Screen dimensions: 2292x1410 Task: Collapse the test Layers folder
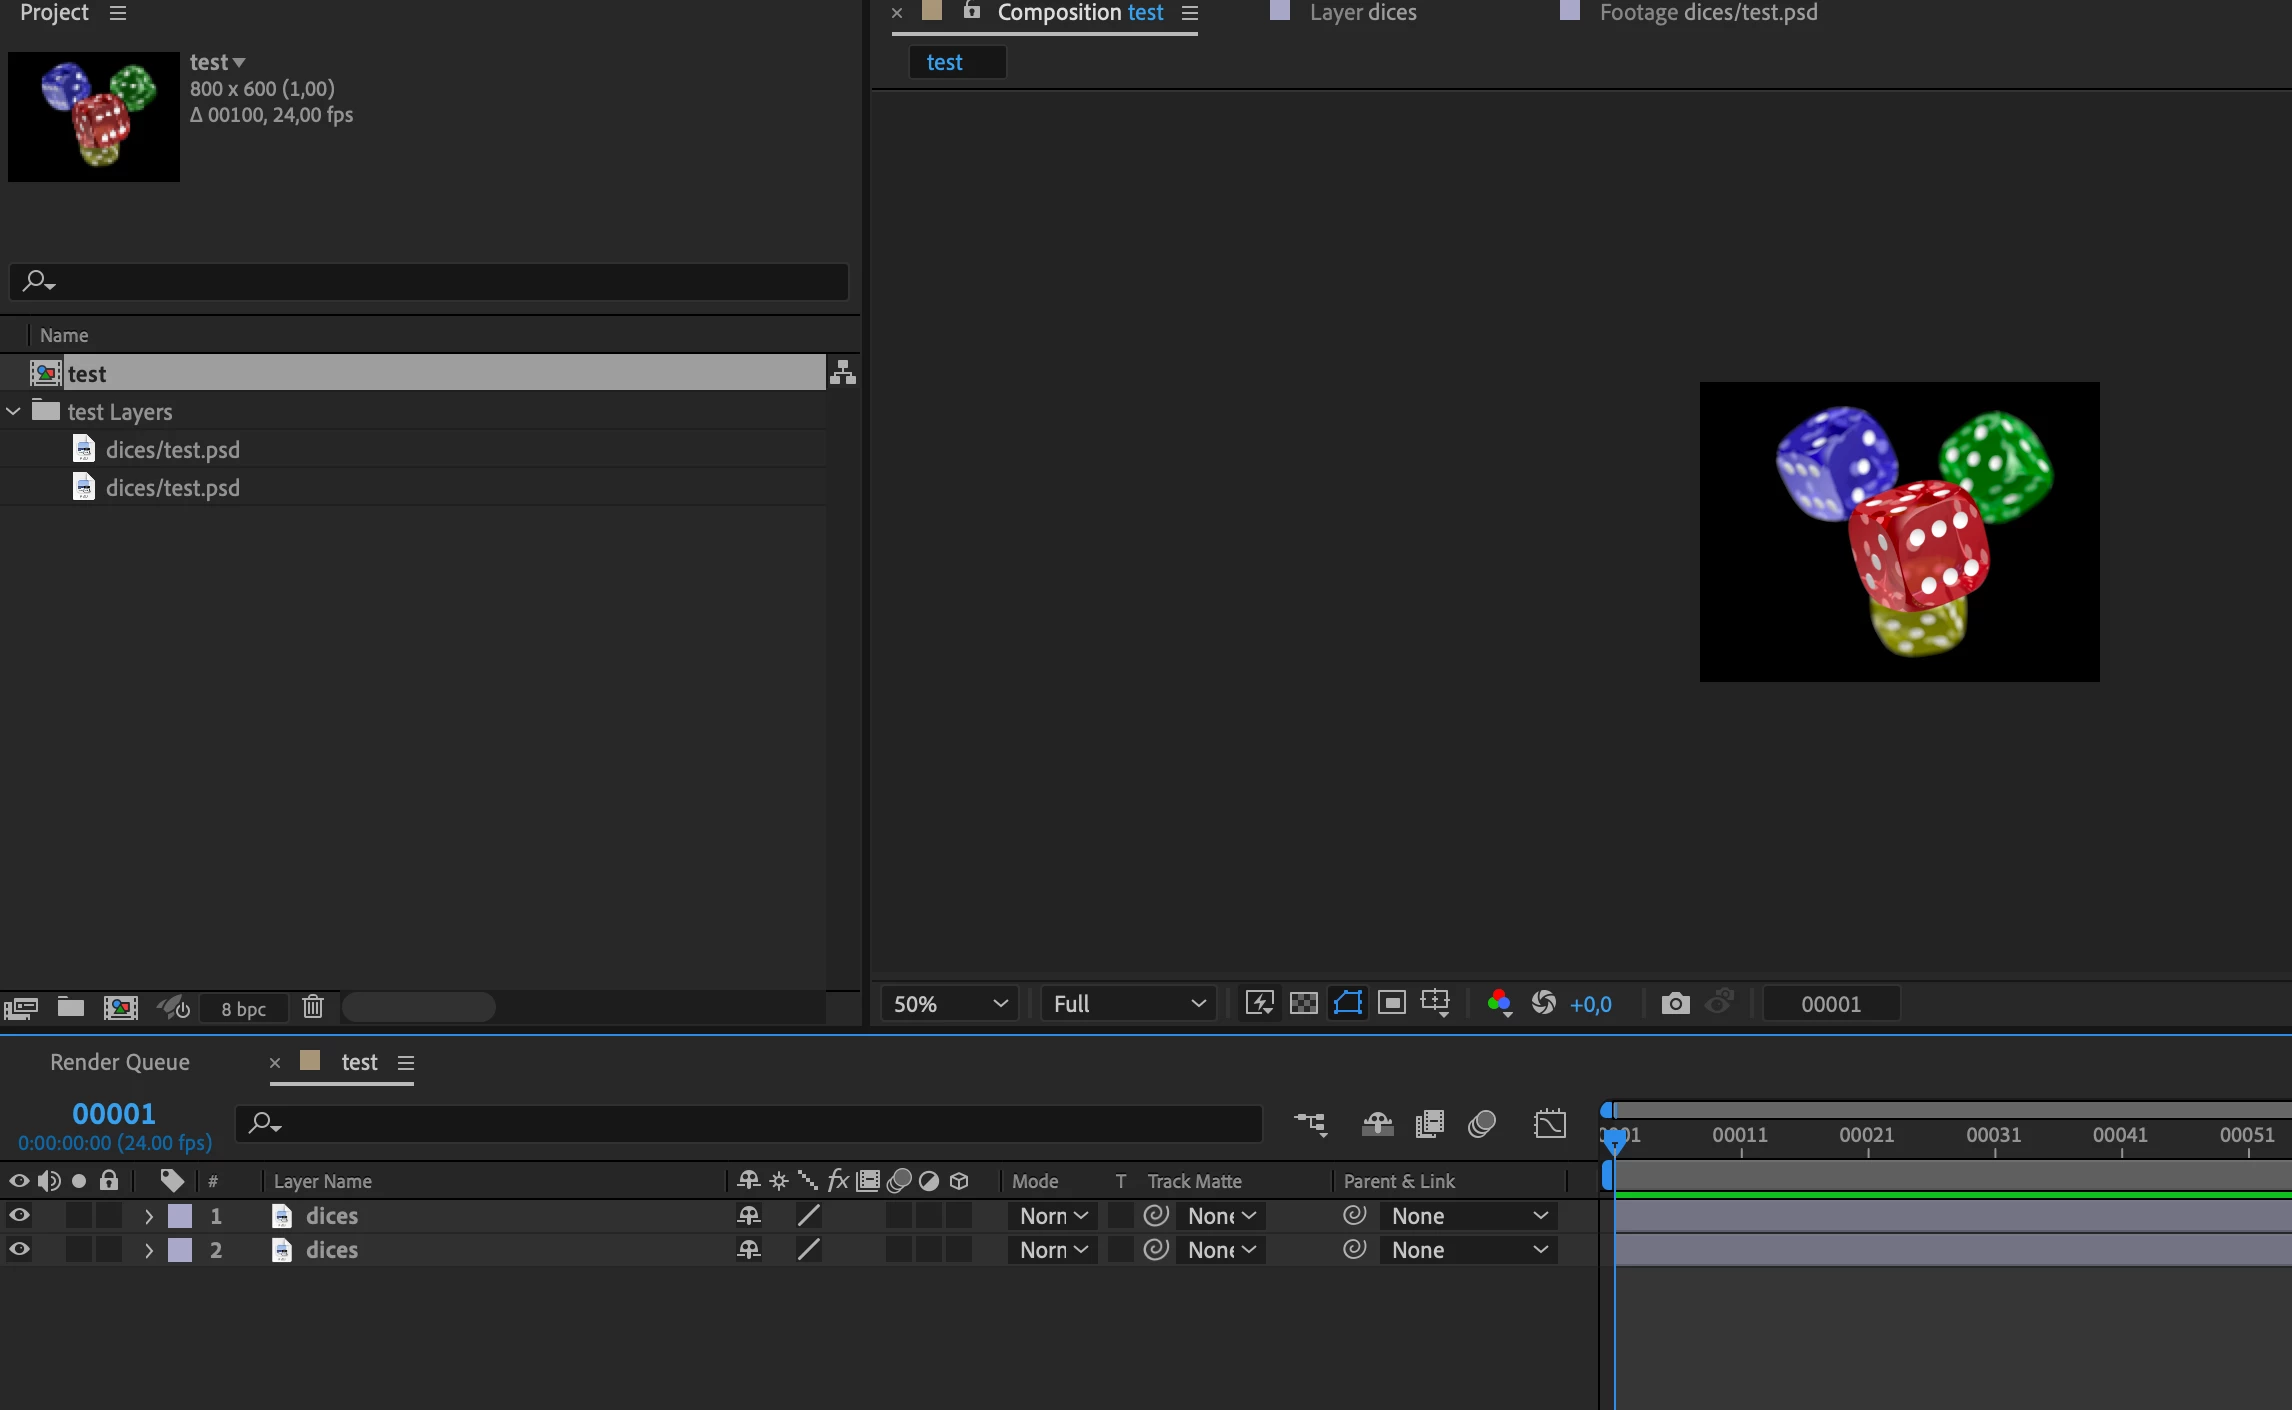[14, 412]
